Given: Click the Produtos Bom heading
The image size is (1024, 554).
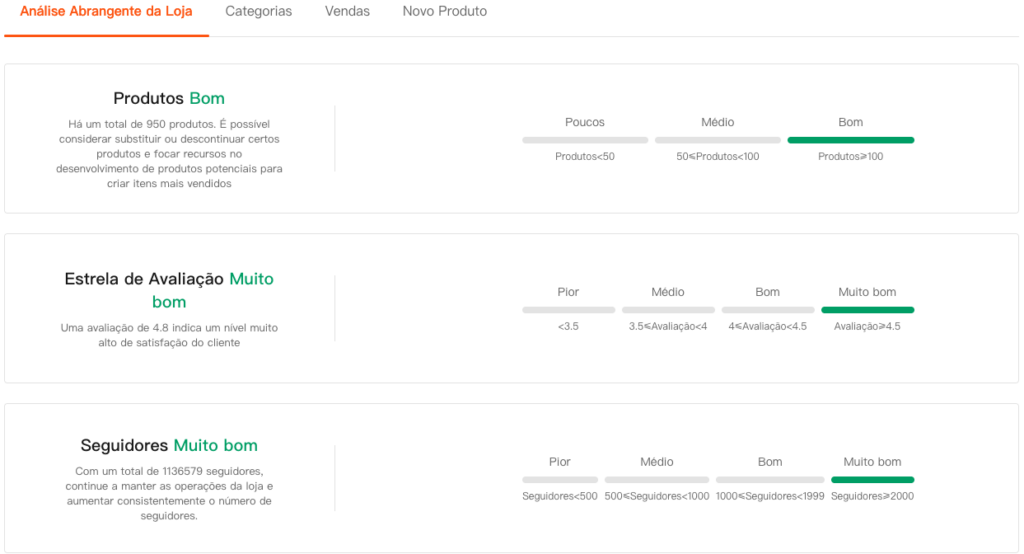Looking at the screenshot, I should 169,98.
